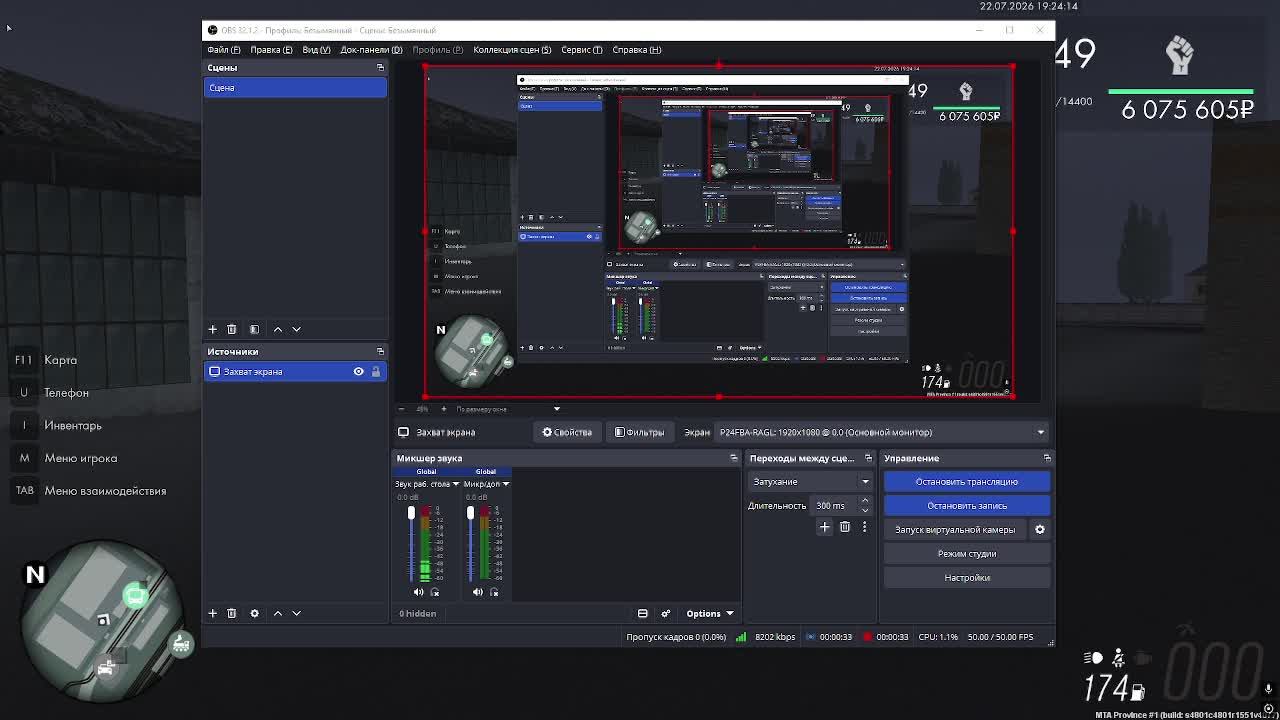Open Вид menu
The height and width of the screenshot is (720, 1280).
click(x=316, y=50)
